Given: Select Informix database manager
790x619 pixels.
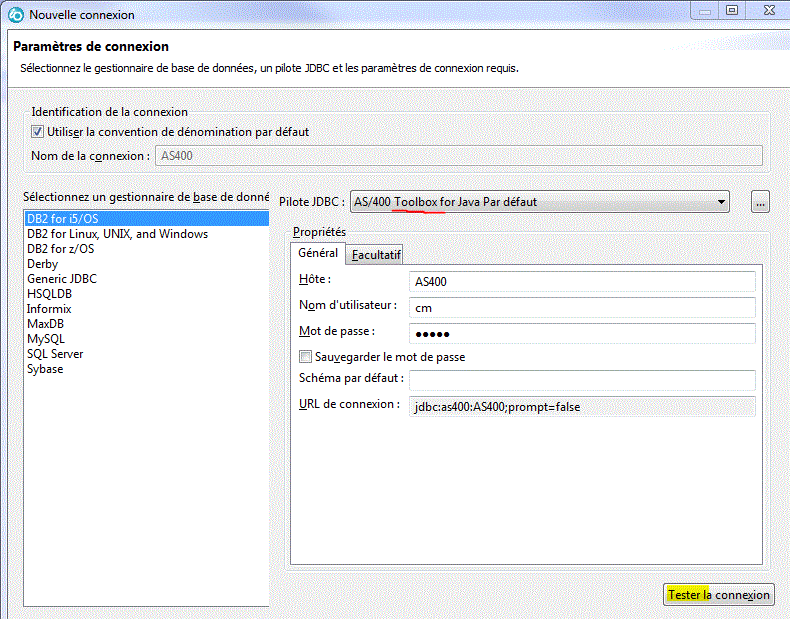Looking at the screenshot, I should [x=146, y=309].
